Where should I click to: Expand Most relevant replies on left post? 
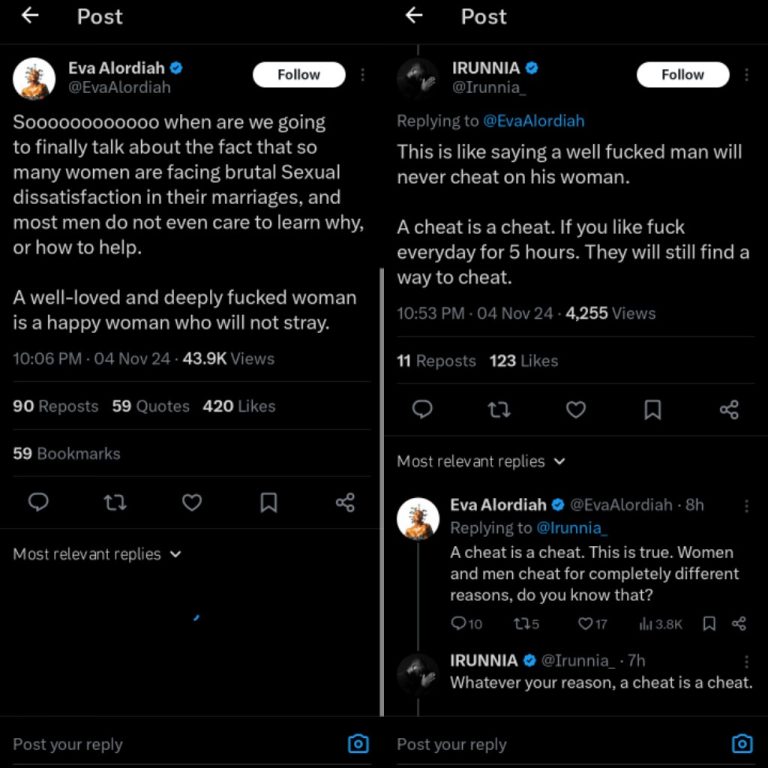click(x=97, y=554)
